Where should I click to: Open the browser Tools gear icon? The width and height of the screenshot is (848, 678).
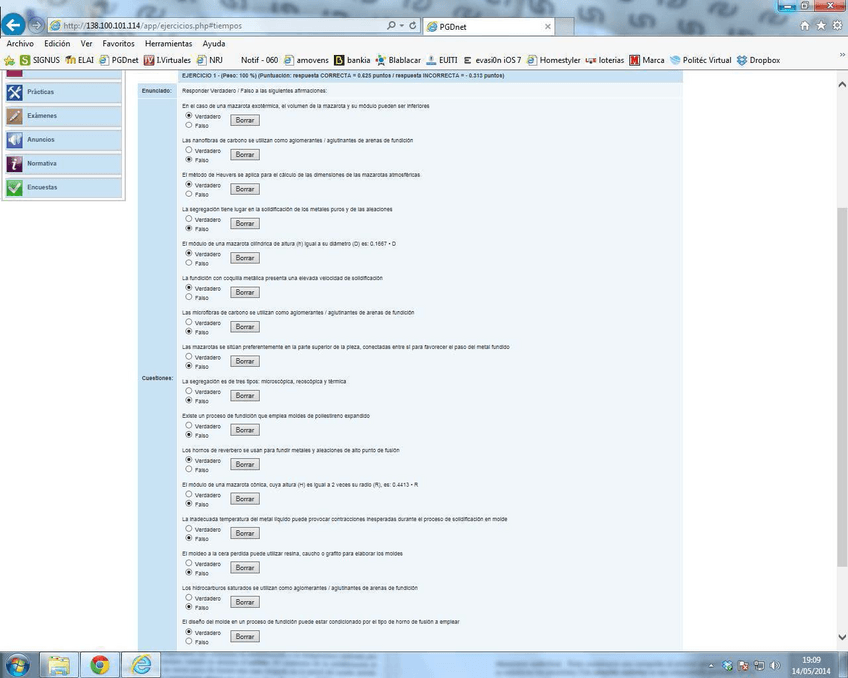[x=837, y=25]
